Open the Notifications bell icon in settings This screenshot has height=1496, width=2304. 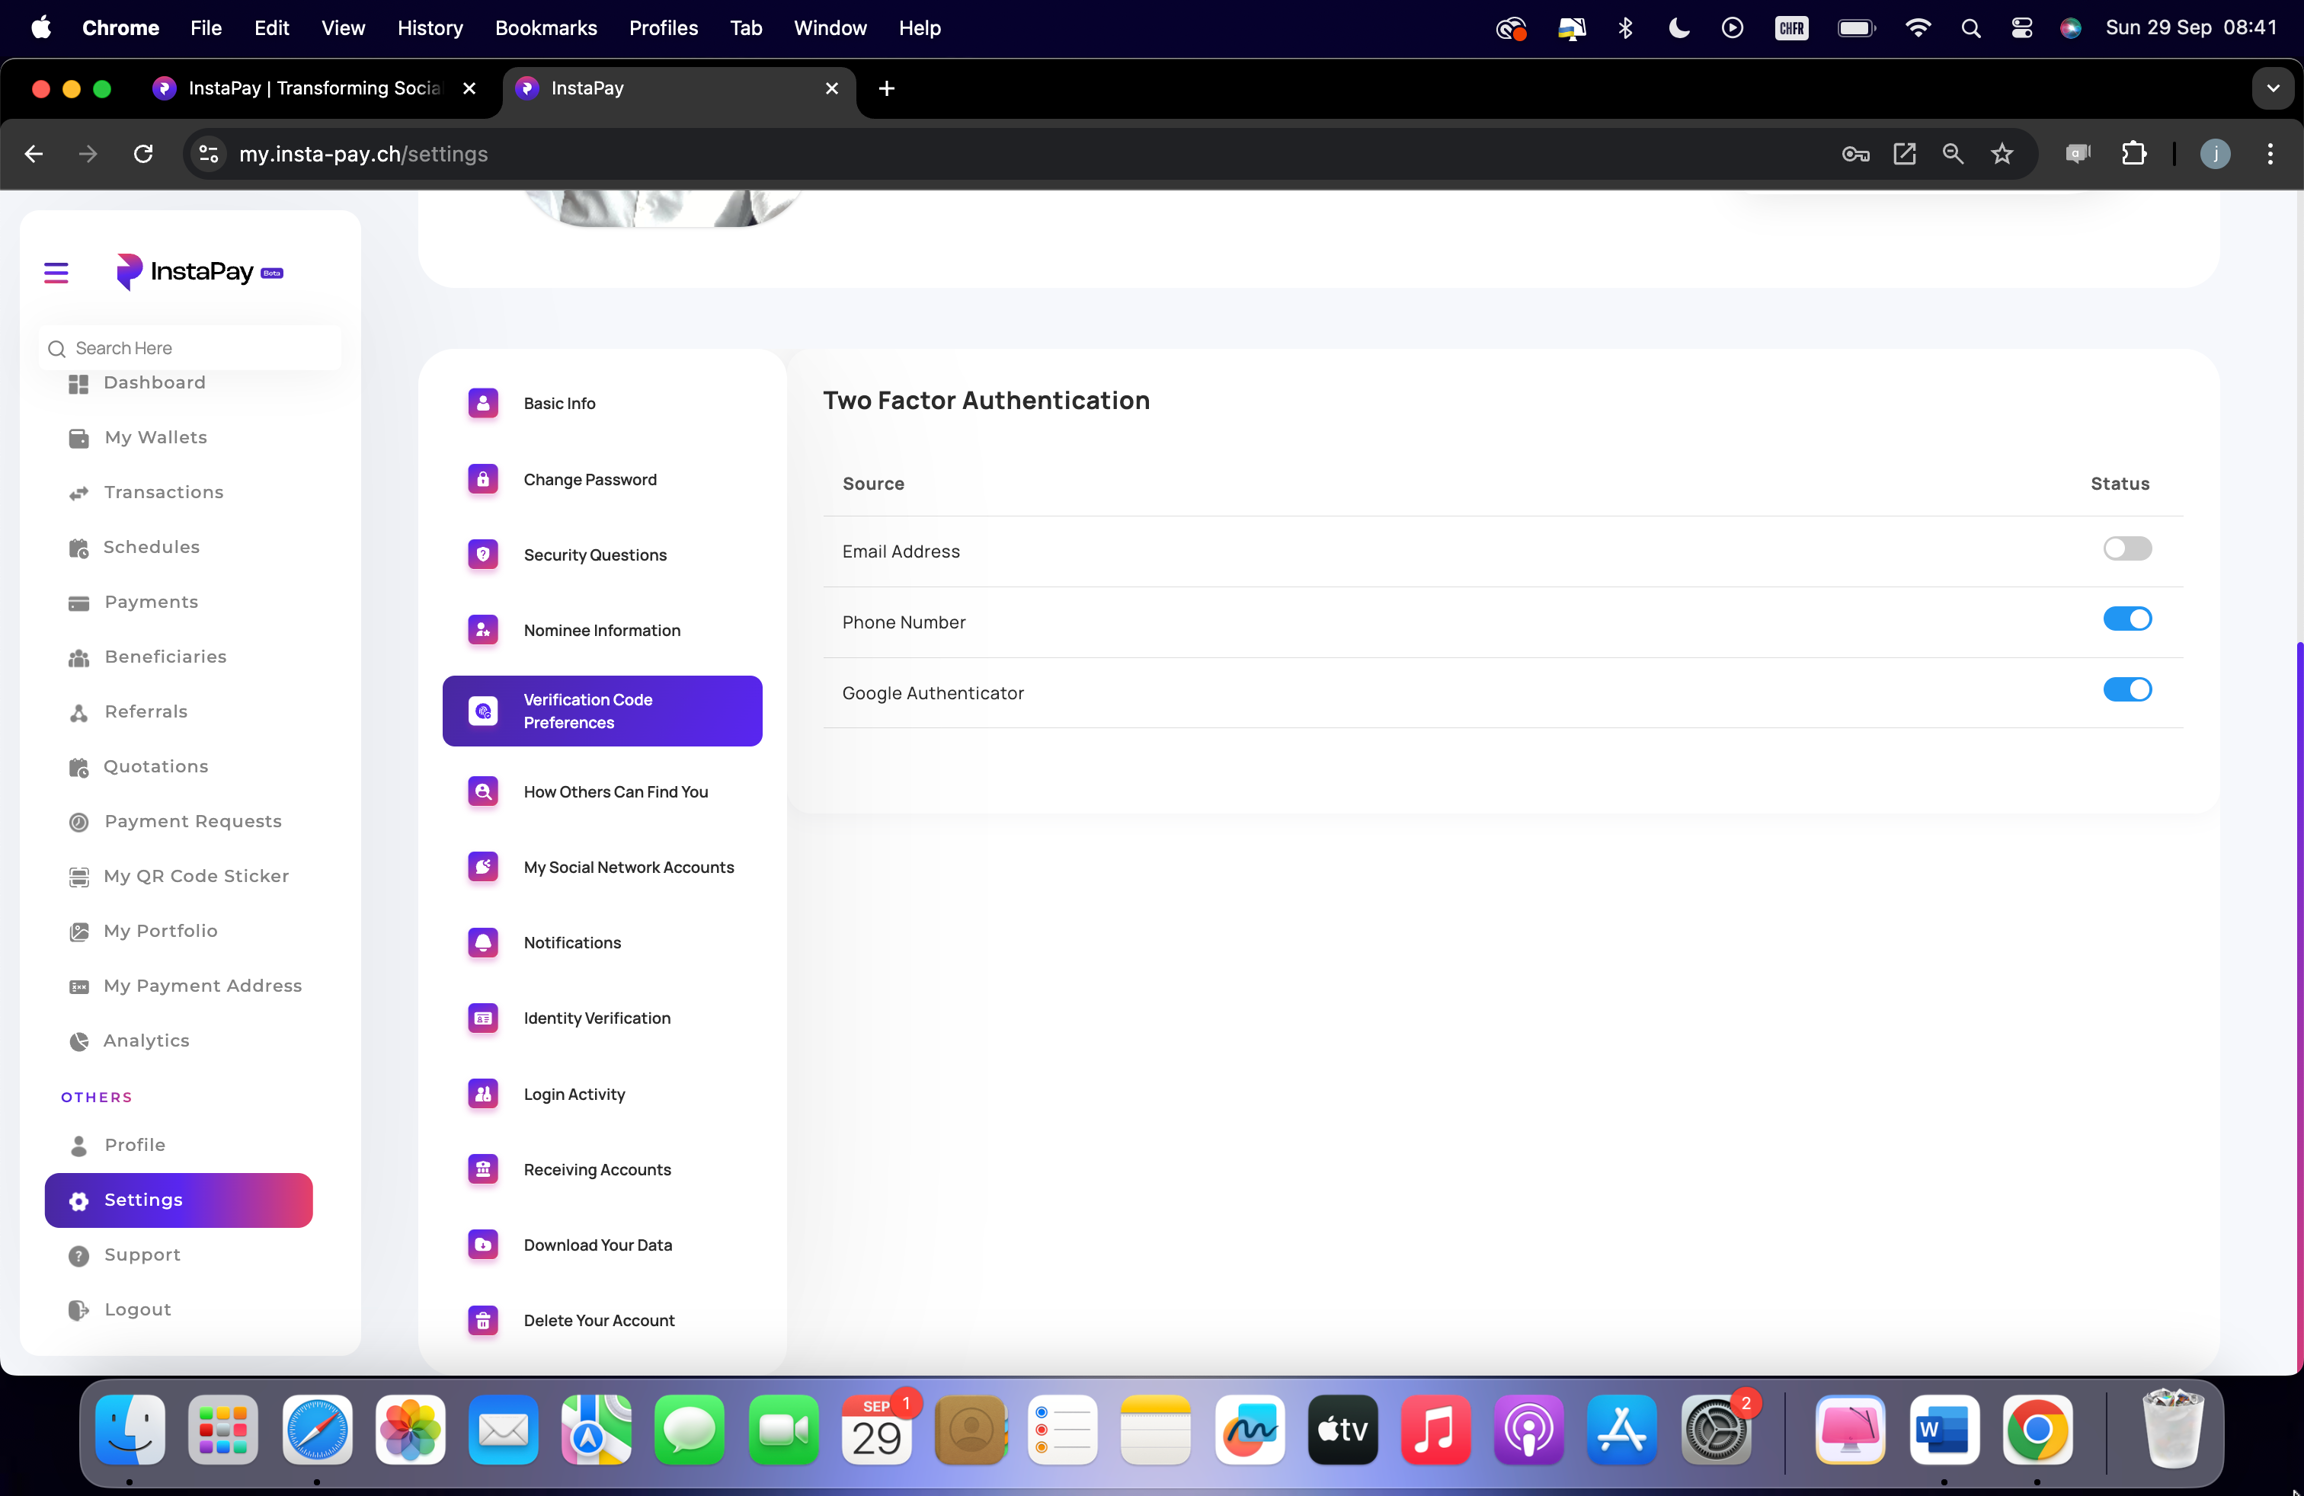(x=483, y=942)
